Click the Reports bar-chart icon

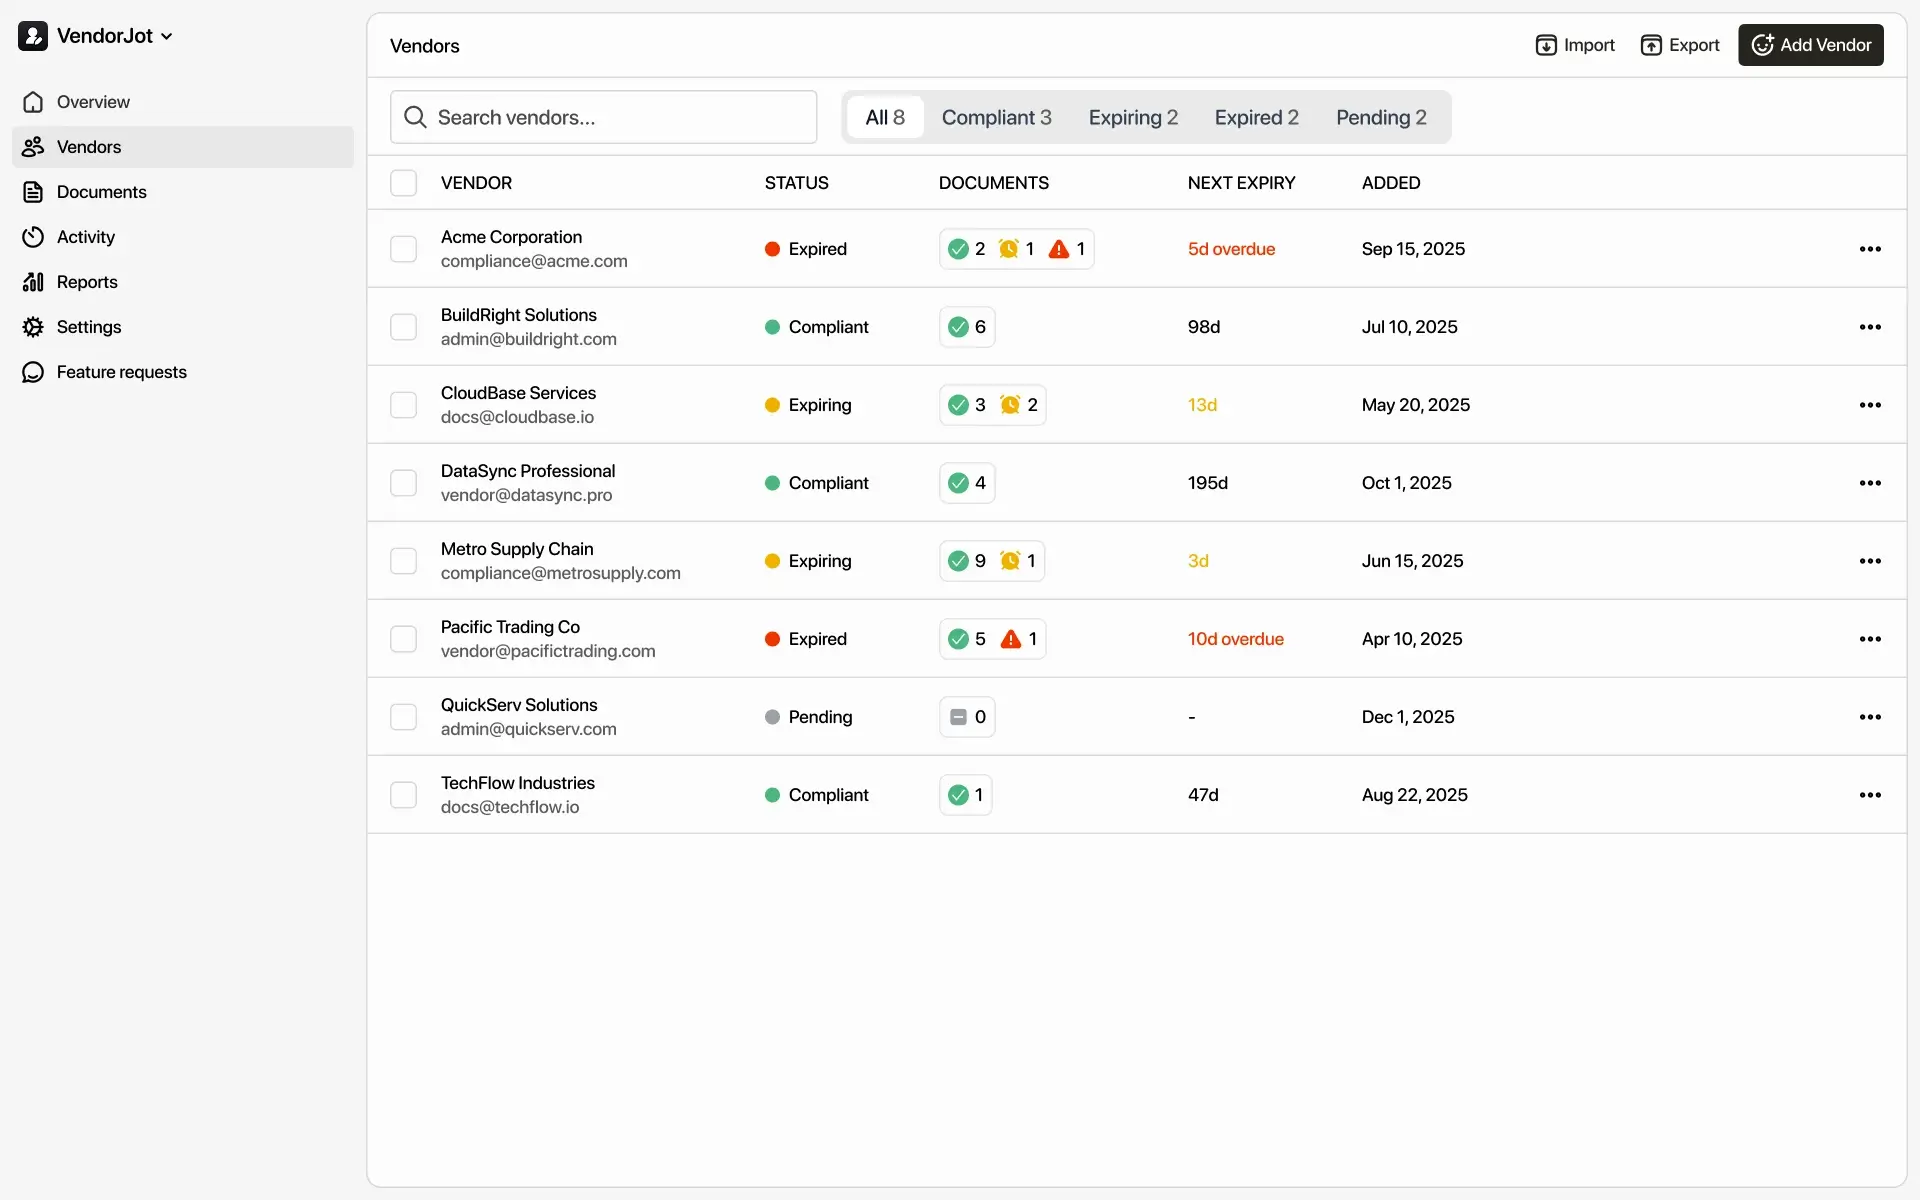[33, 282]
